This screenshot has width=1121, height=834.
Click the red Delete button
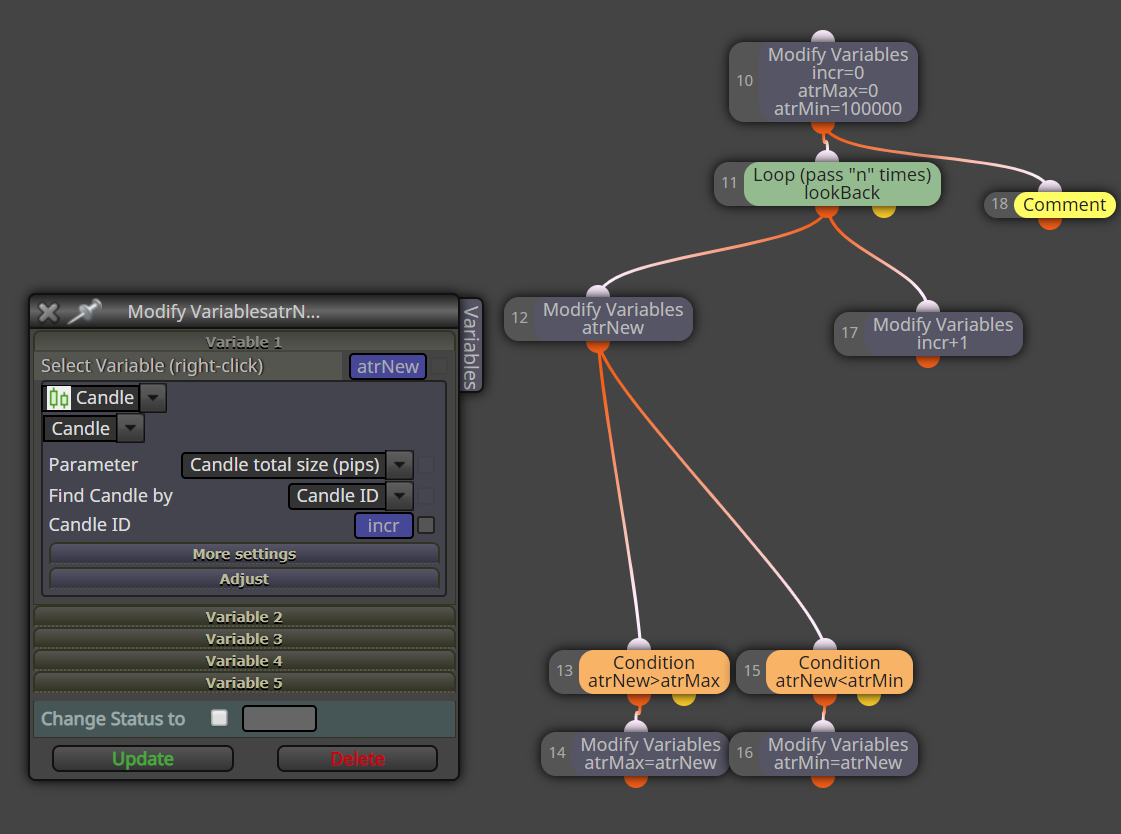[x=357, y=759]
